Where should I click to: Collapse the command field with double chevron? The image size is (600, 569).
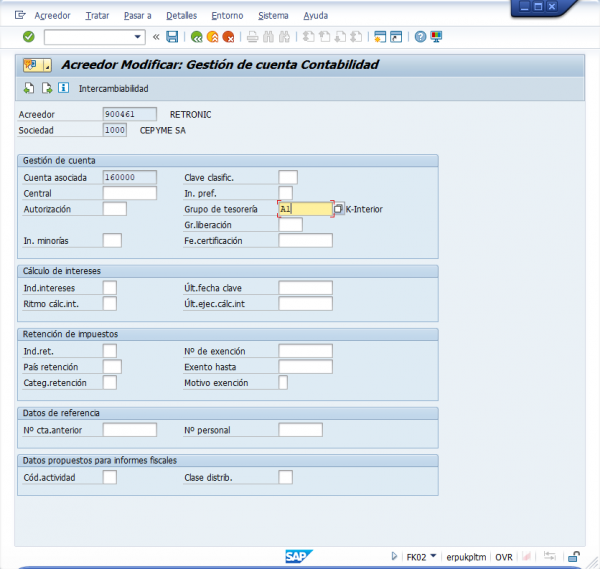pyautogui.click(x=156, y=37)
